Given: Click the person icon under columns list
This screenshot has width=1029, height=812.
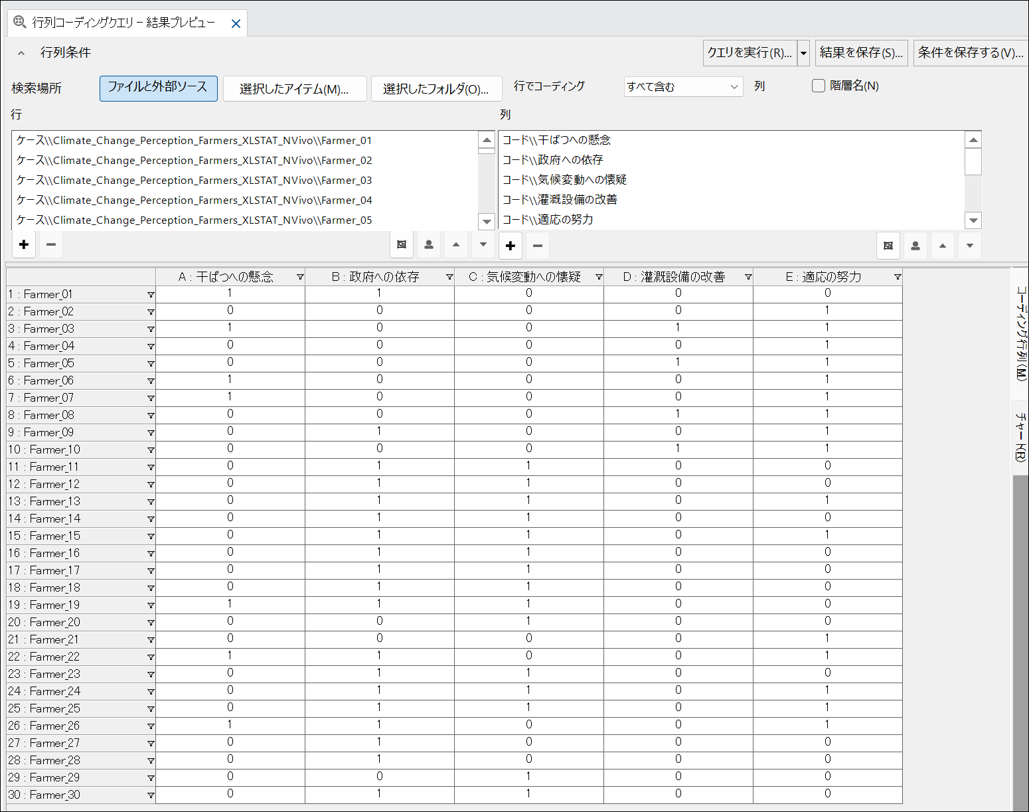Looking at the screenshot, I should pyautogui.click(x=915, y=246).
